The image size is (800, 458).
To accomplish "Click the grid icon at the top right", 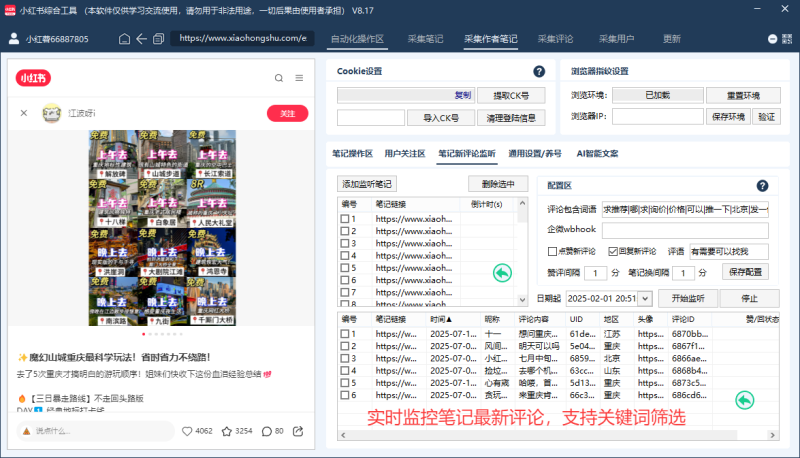I will point(787,39).
